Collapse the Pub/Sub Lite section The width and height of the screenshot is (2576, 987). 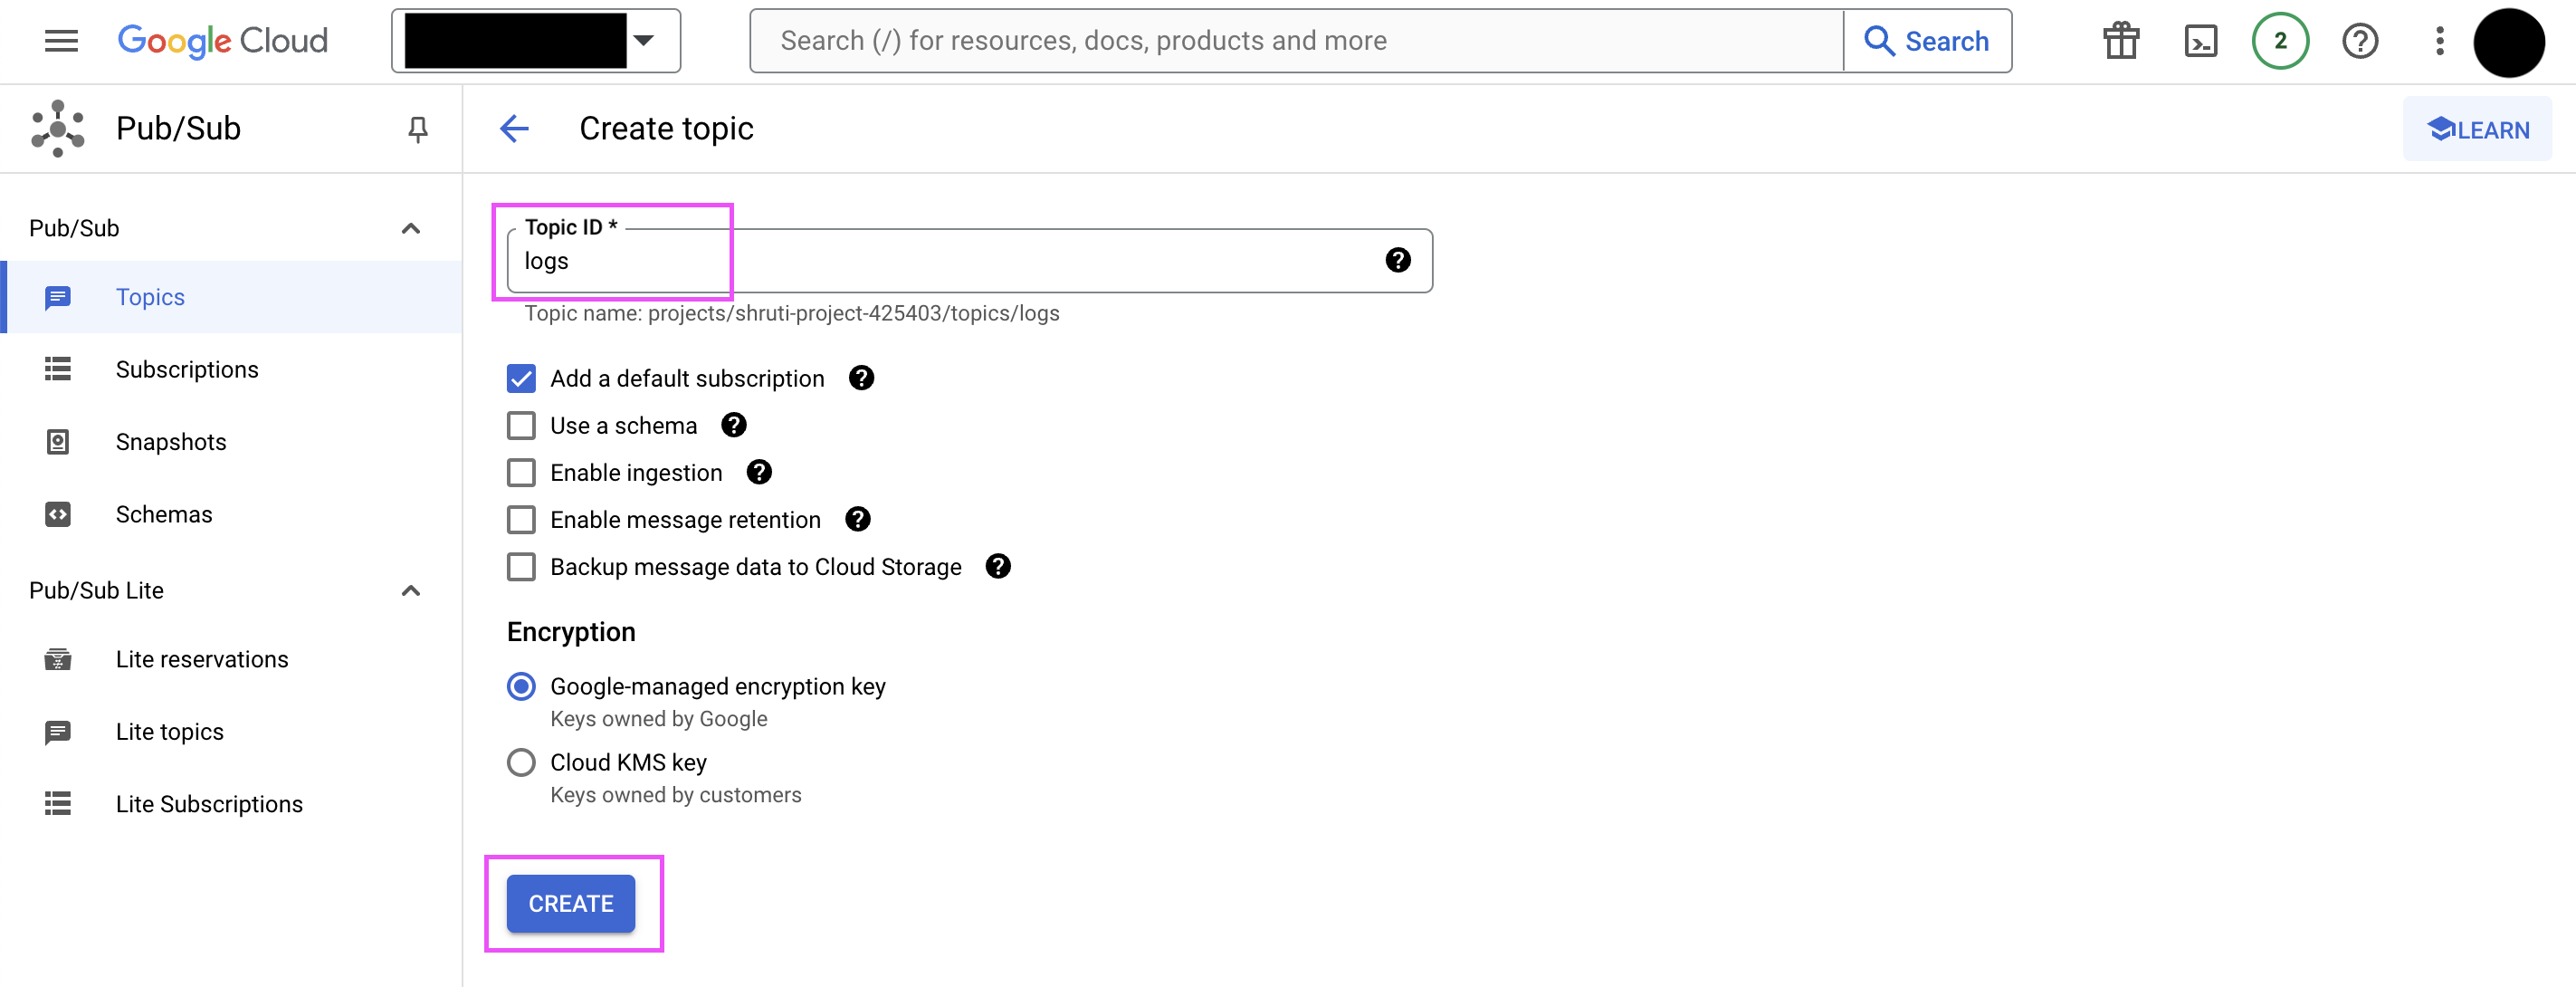click(410, 591)
